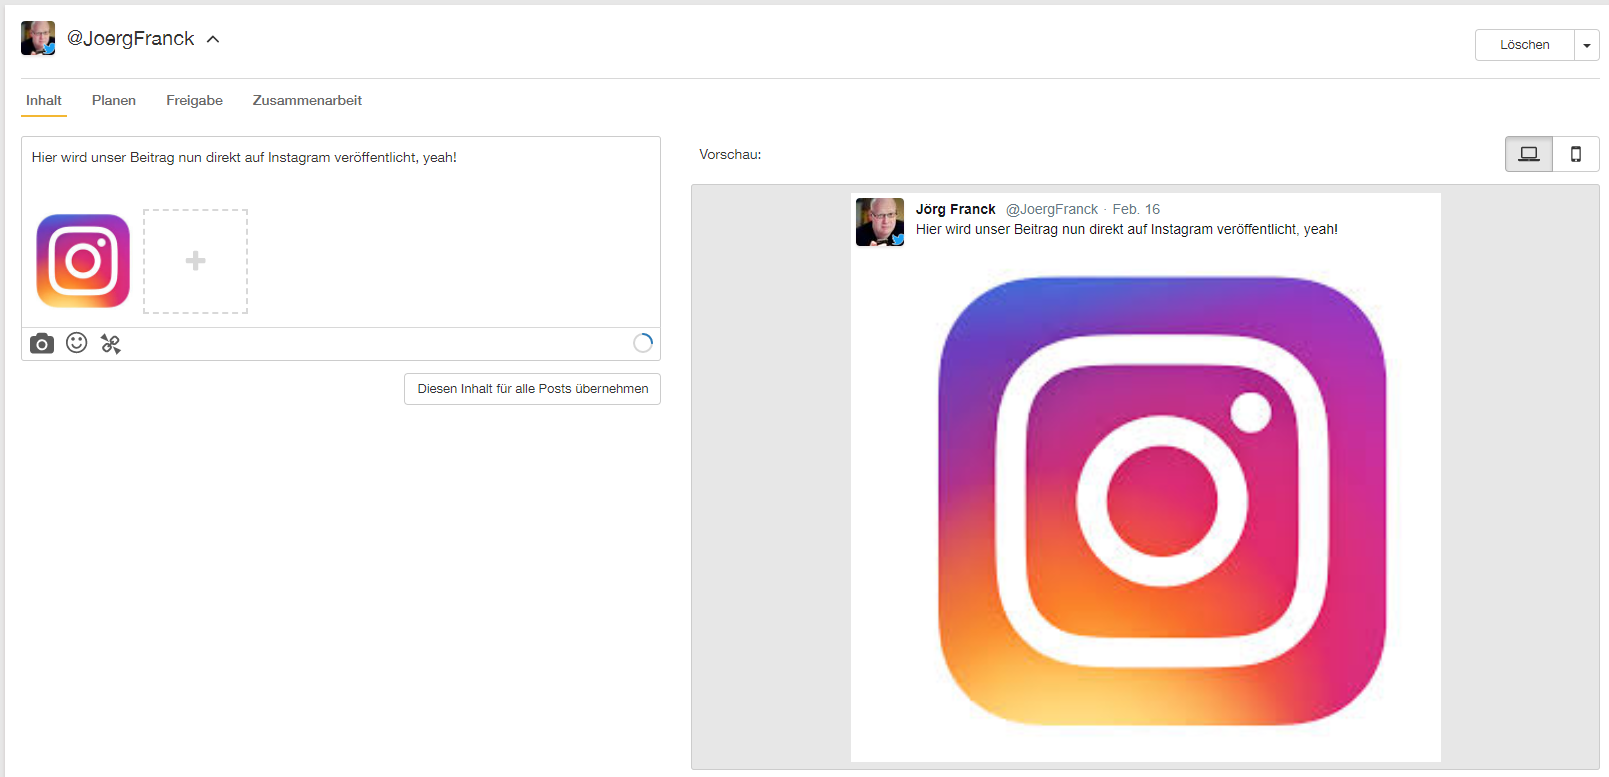Viewport: 1609px width, 777px height.
Task: Click the scissors link-shortener icon
Action: 111,344
